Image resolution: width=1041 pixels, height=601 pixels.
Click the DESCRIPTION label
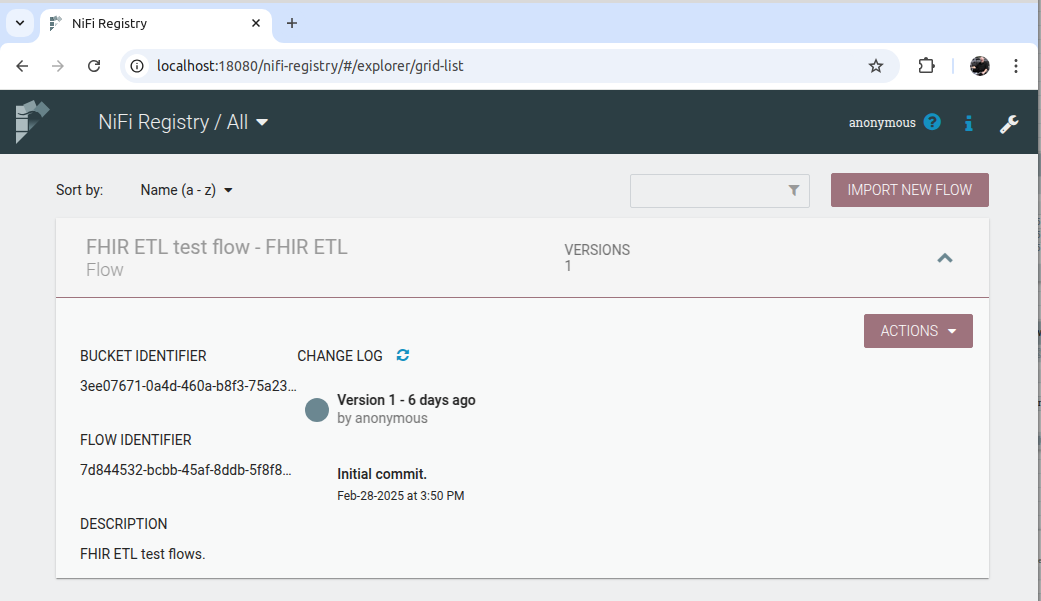pyautogui.click(x=123, y=524)
